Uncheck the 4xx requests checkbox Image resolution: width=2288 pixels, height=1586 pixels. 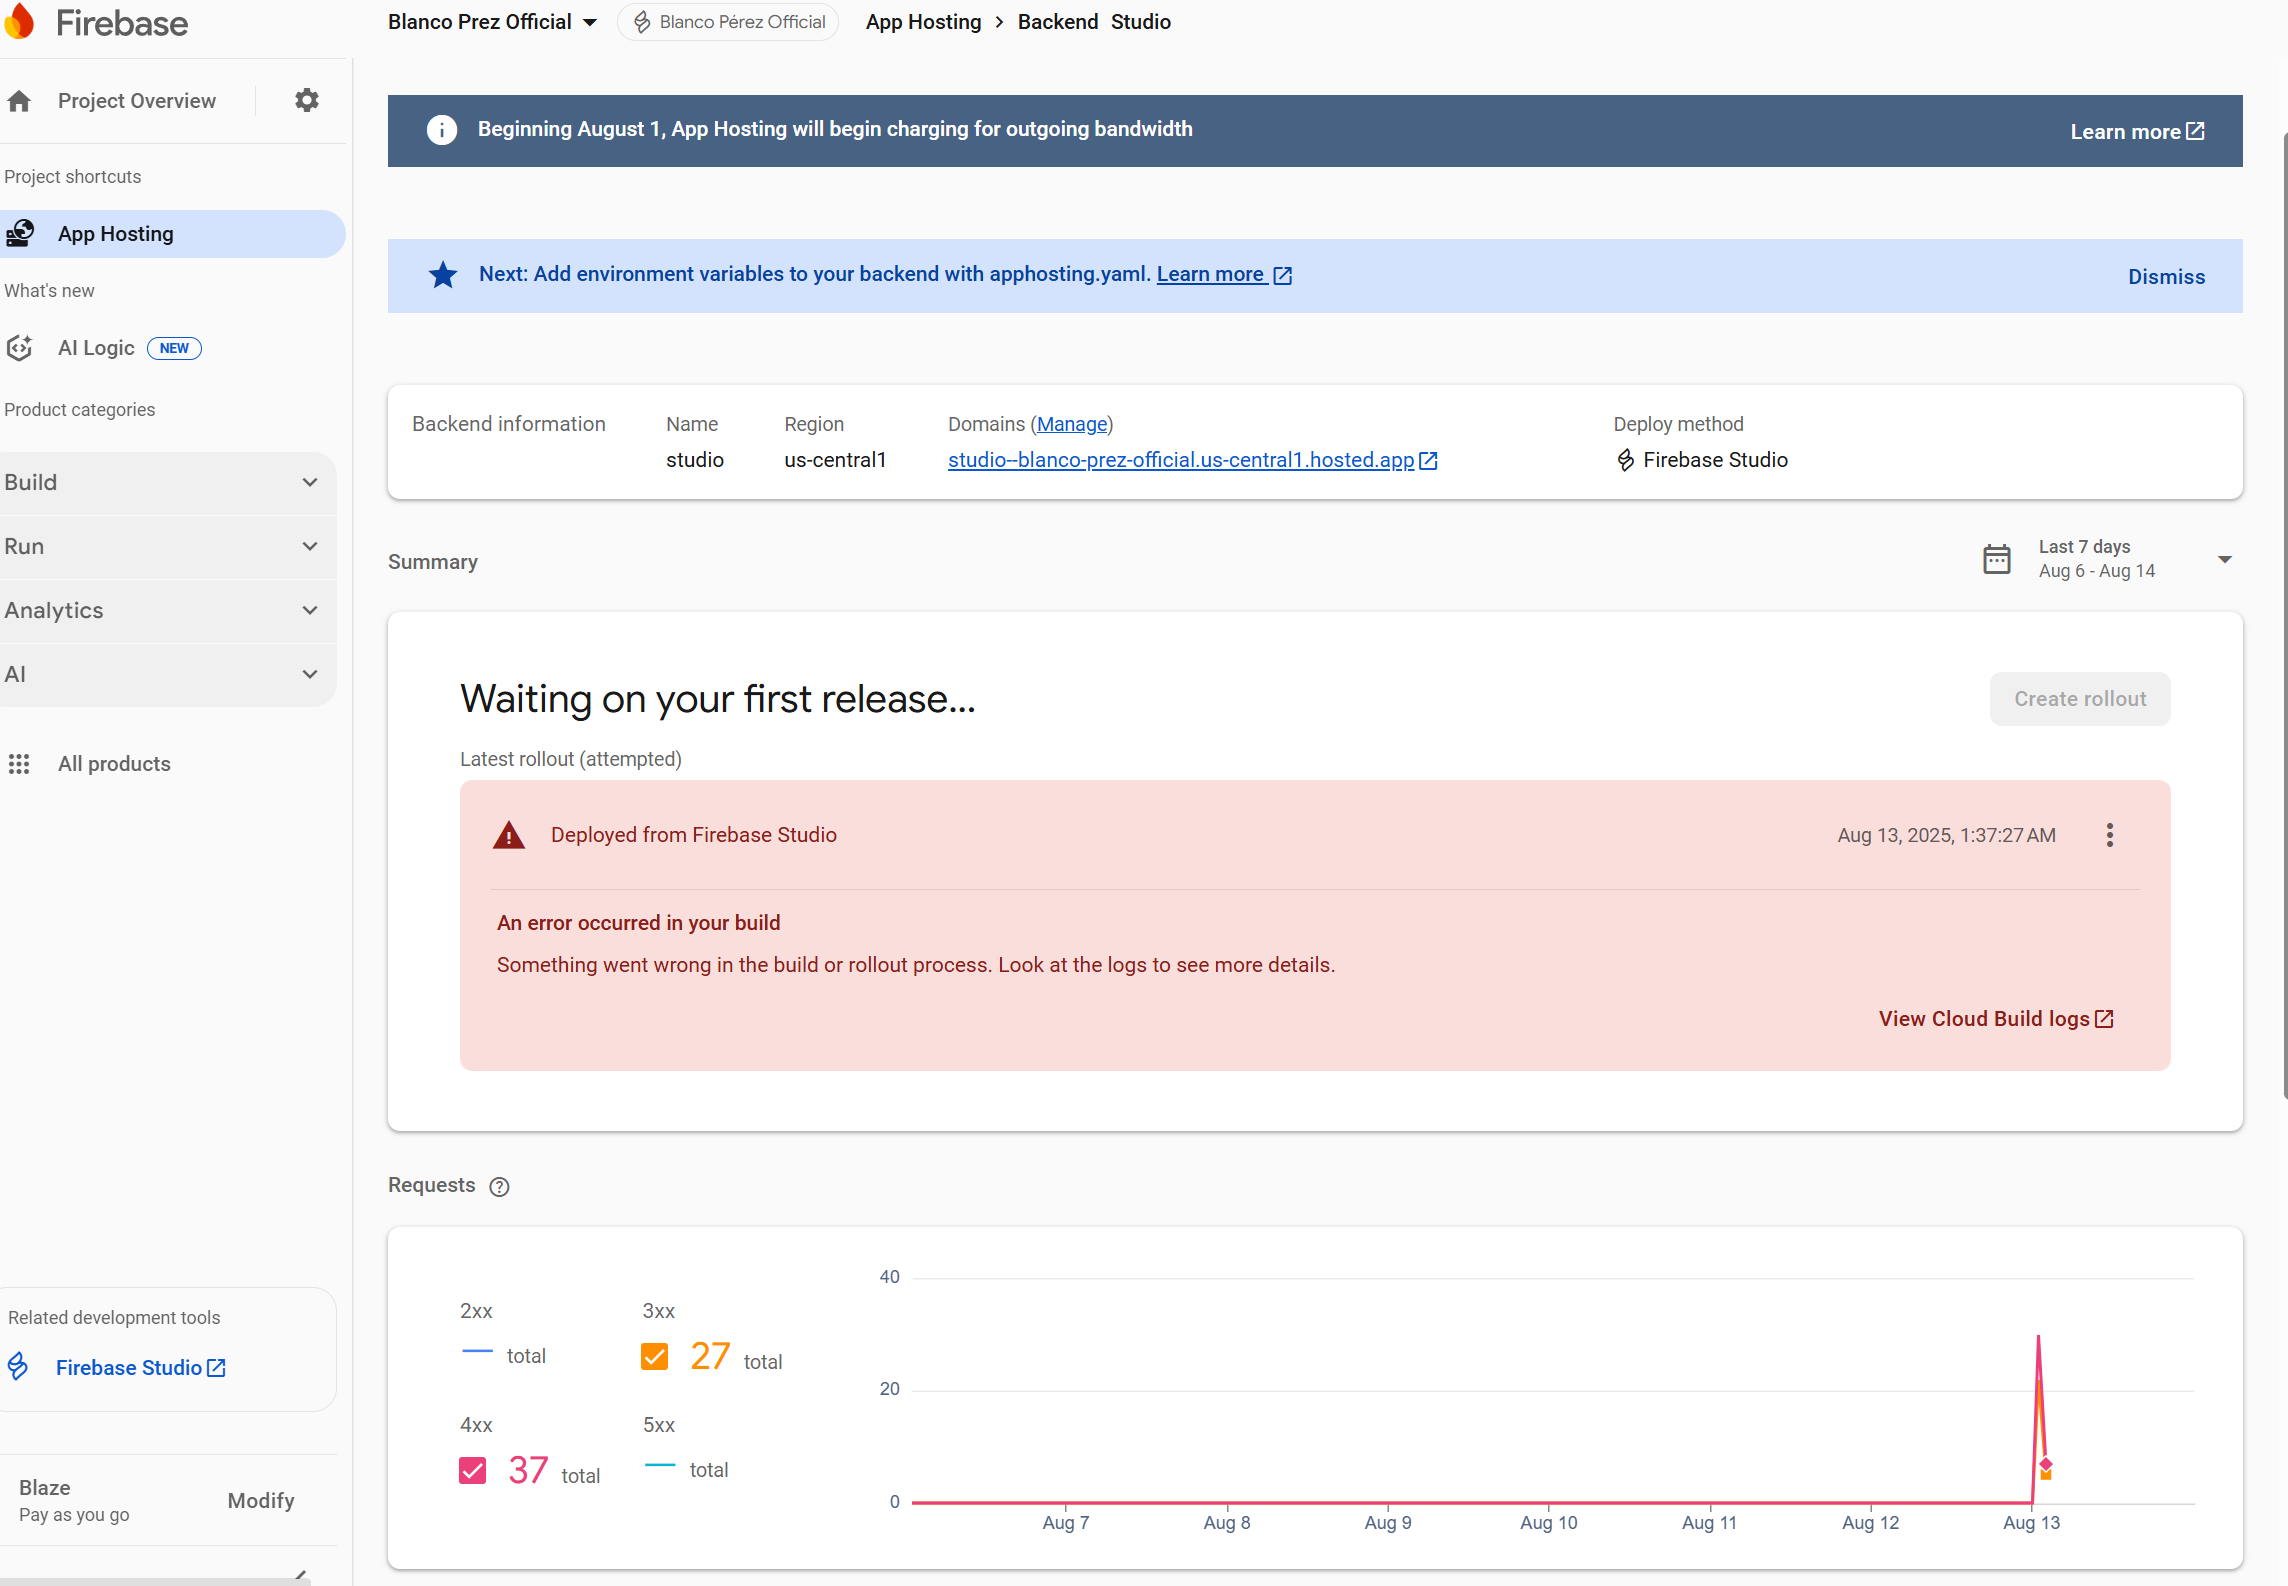472,1470
